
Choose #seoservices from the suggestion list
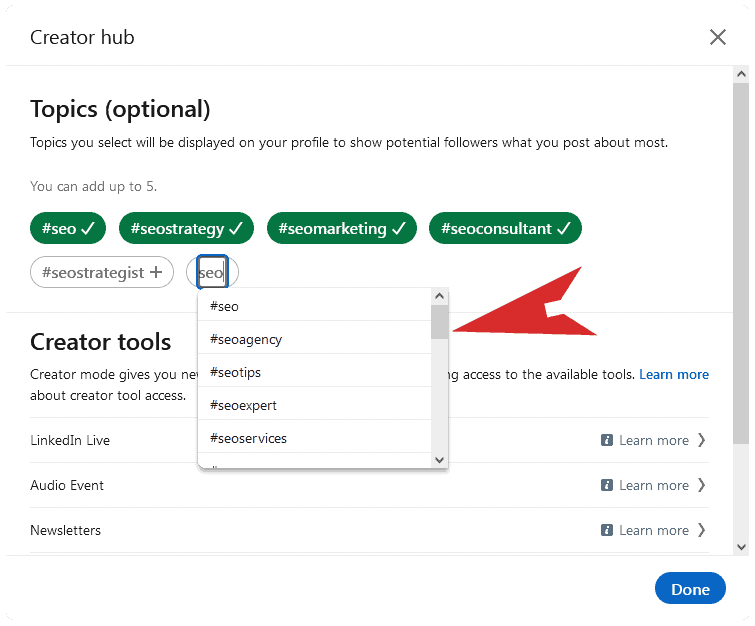pos(314,438)
